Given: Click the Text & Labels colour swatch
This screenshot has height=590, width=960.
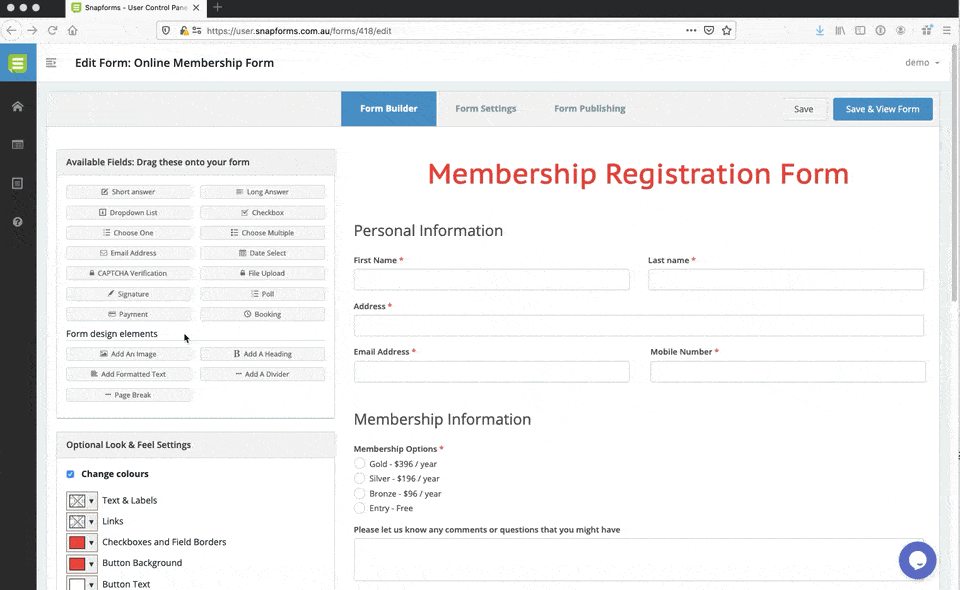Looking at the screenshot, I should tap(77, 501).
